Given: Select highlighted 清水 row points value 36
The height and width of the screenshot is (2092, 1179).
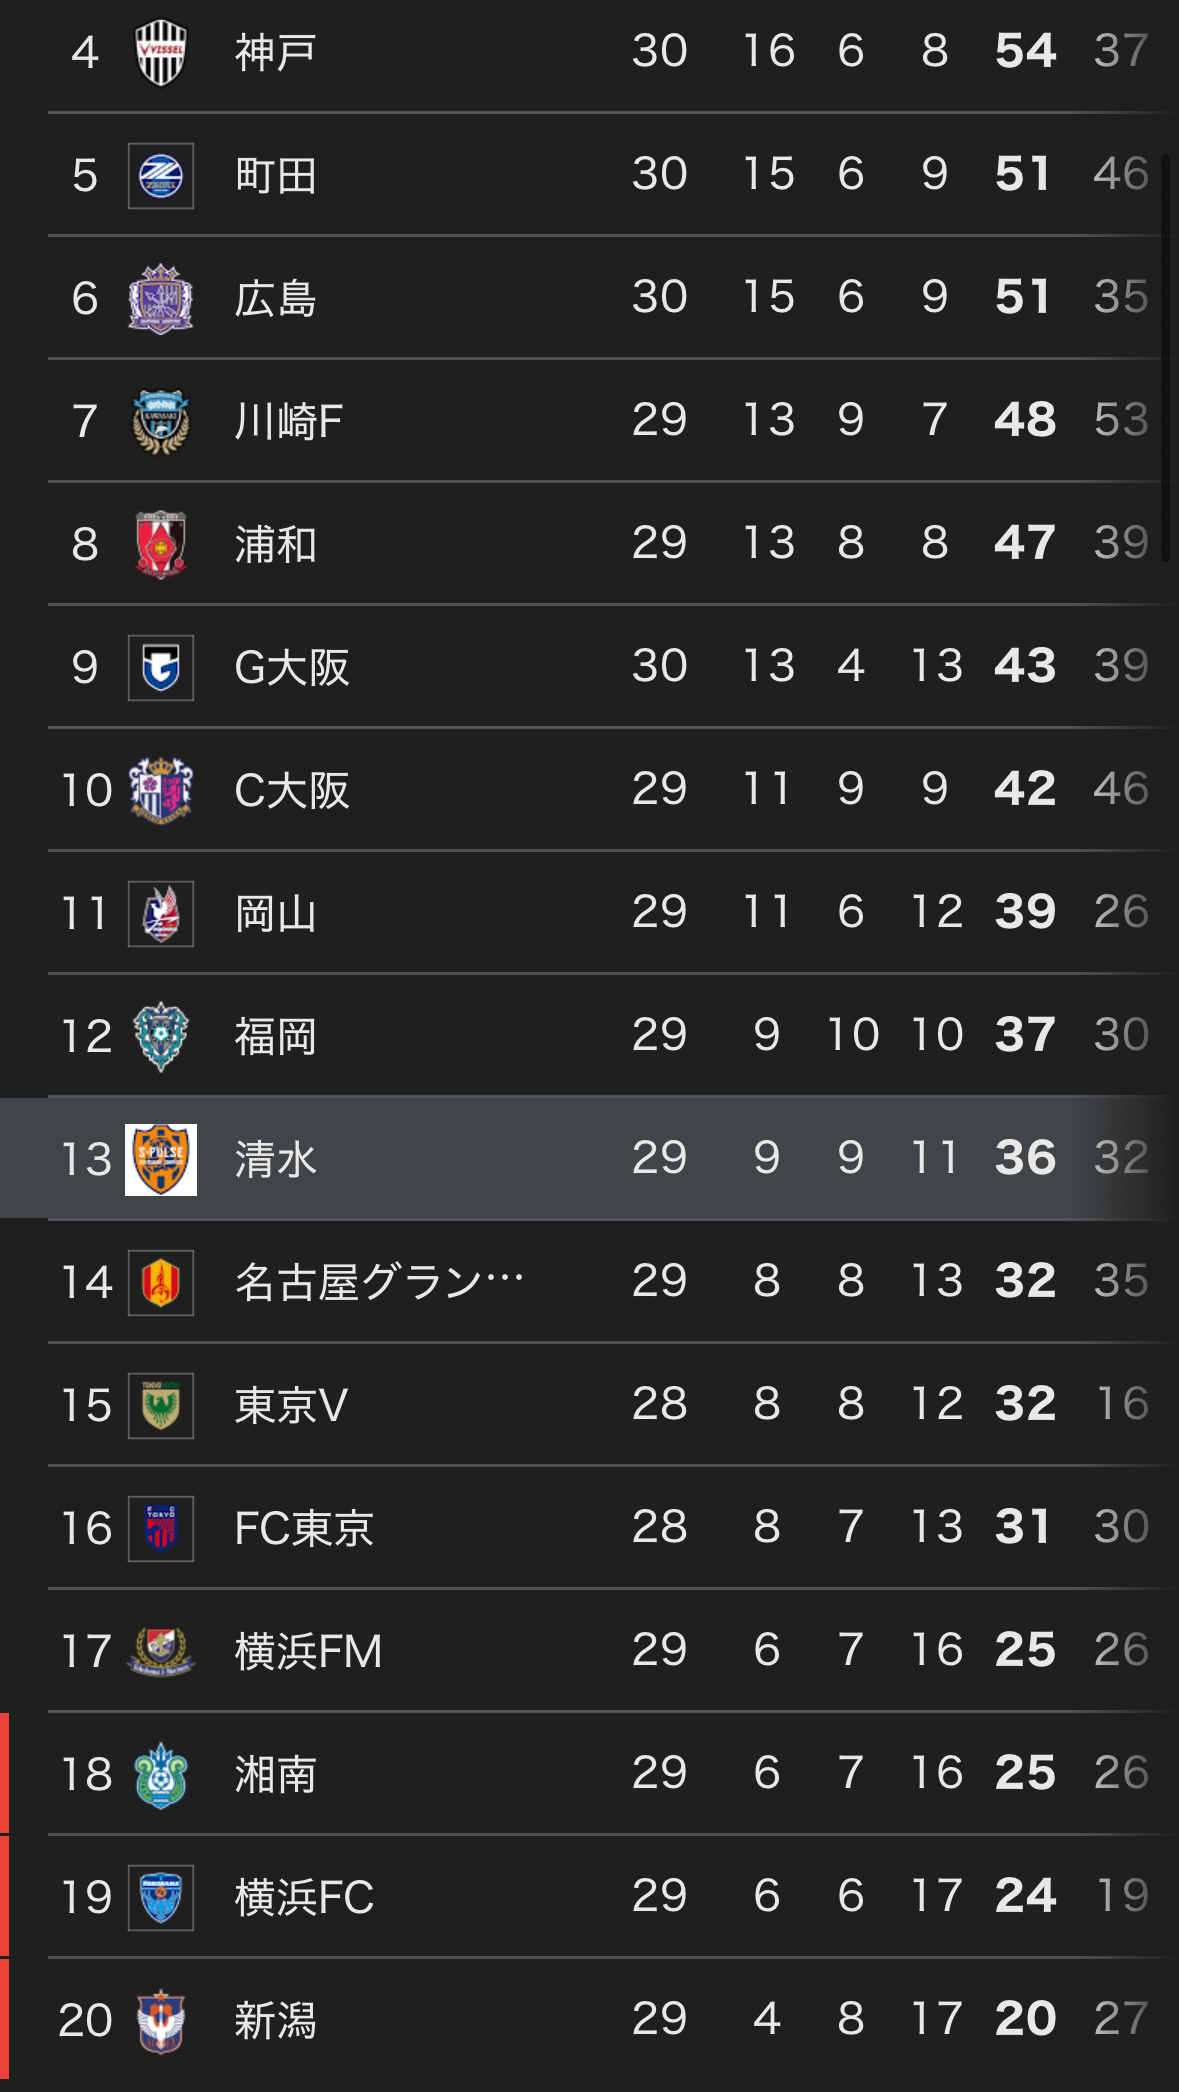Looking at the screenshot, I should click(1025, 1158).
